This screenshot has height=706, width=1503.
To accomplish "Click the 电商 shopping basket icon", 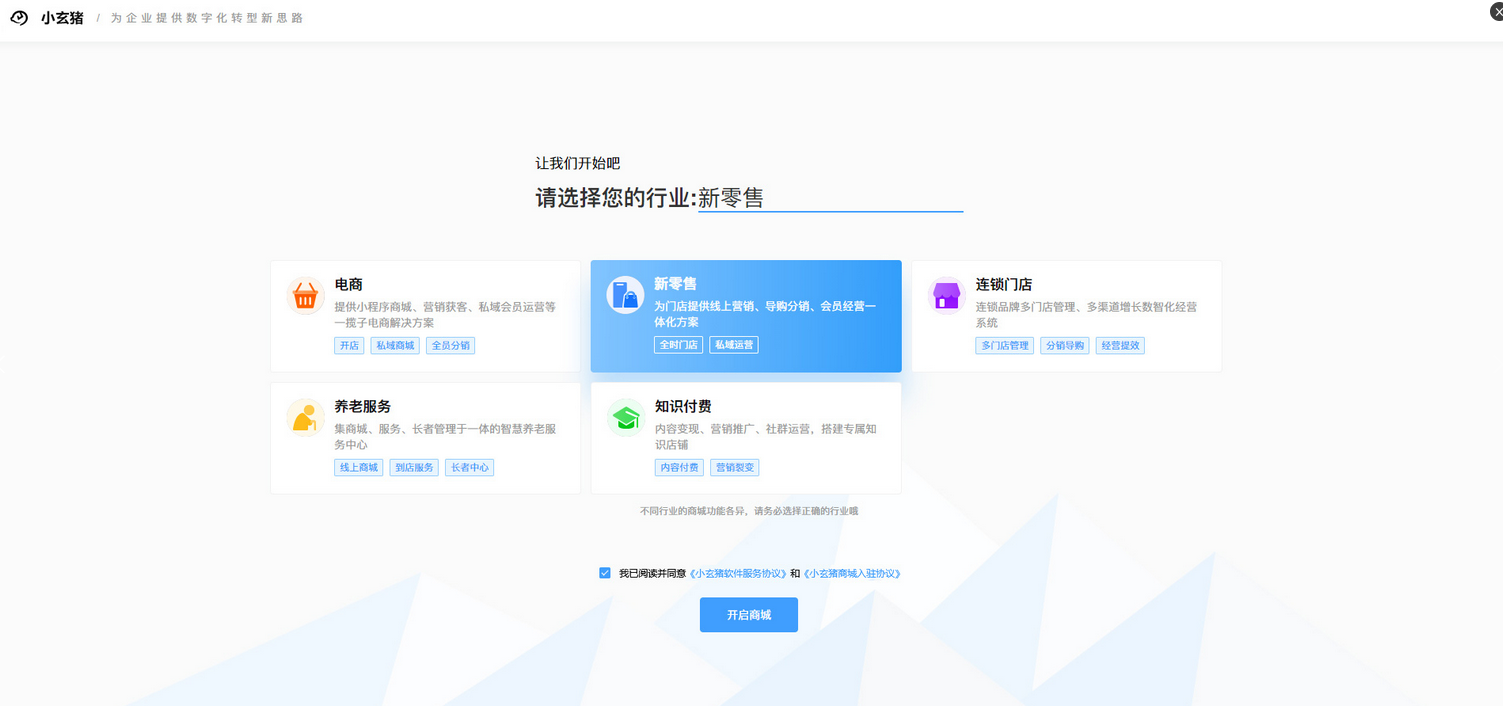I will pos(305,295).
